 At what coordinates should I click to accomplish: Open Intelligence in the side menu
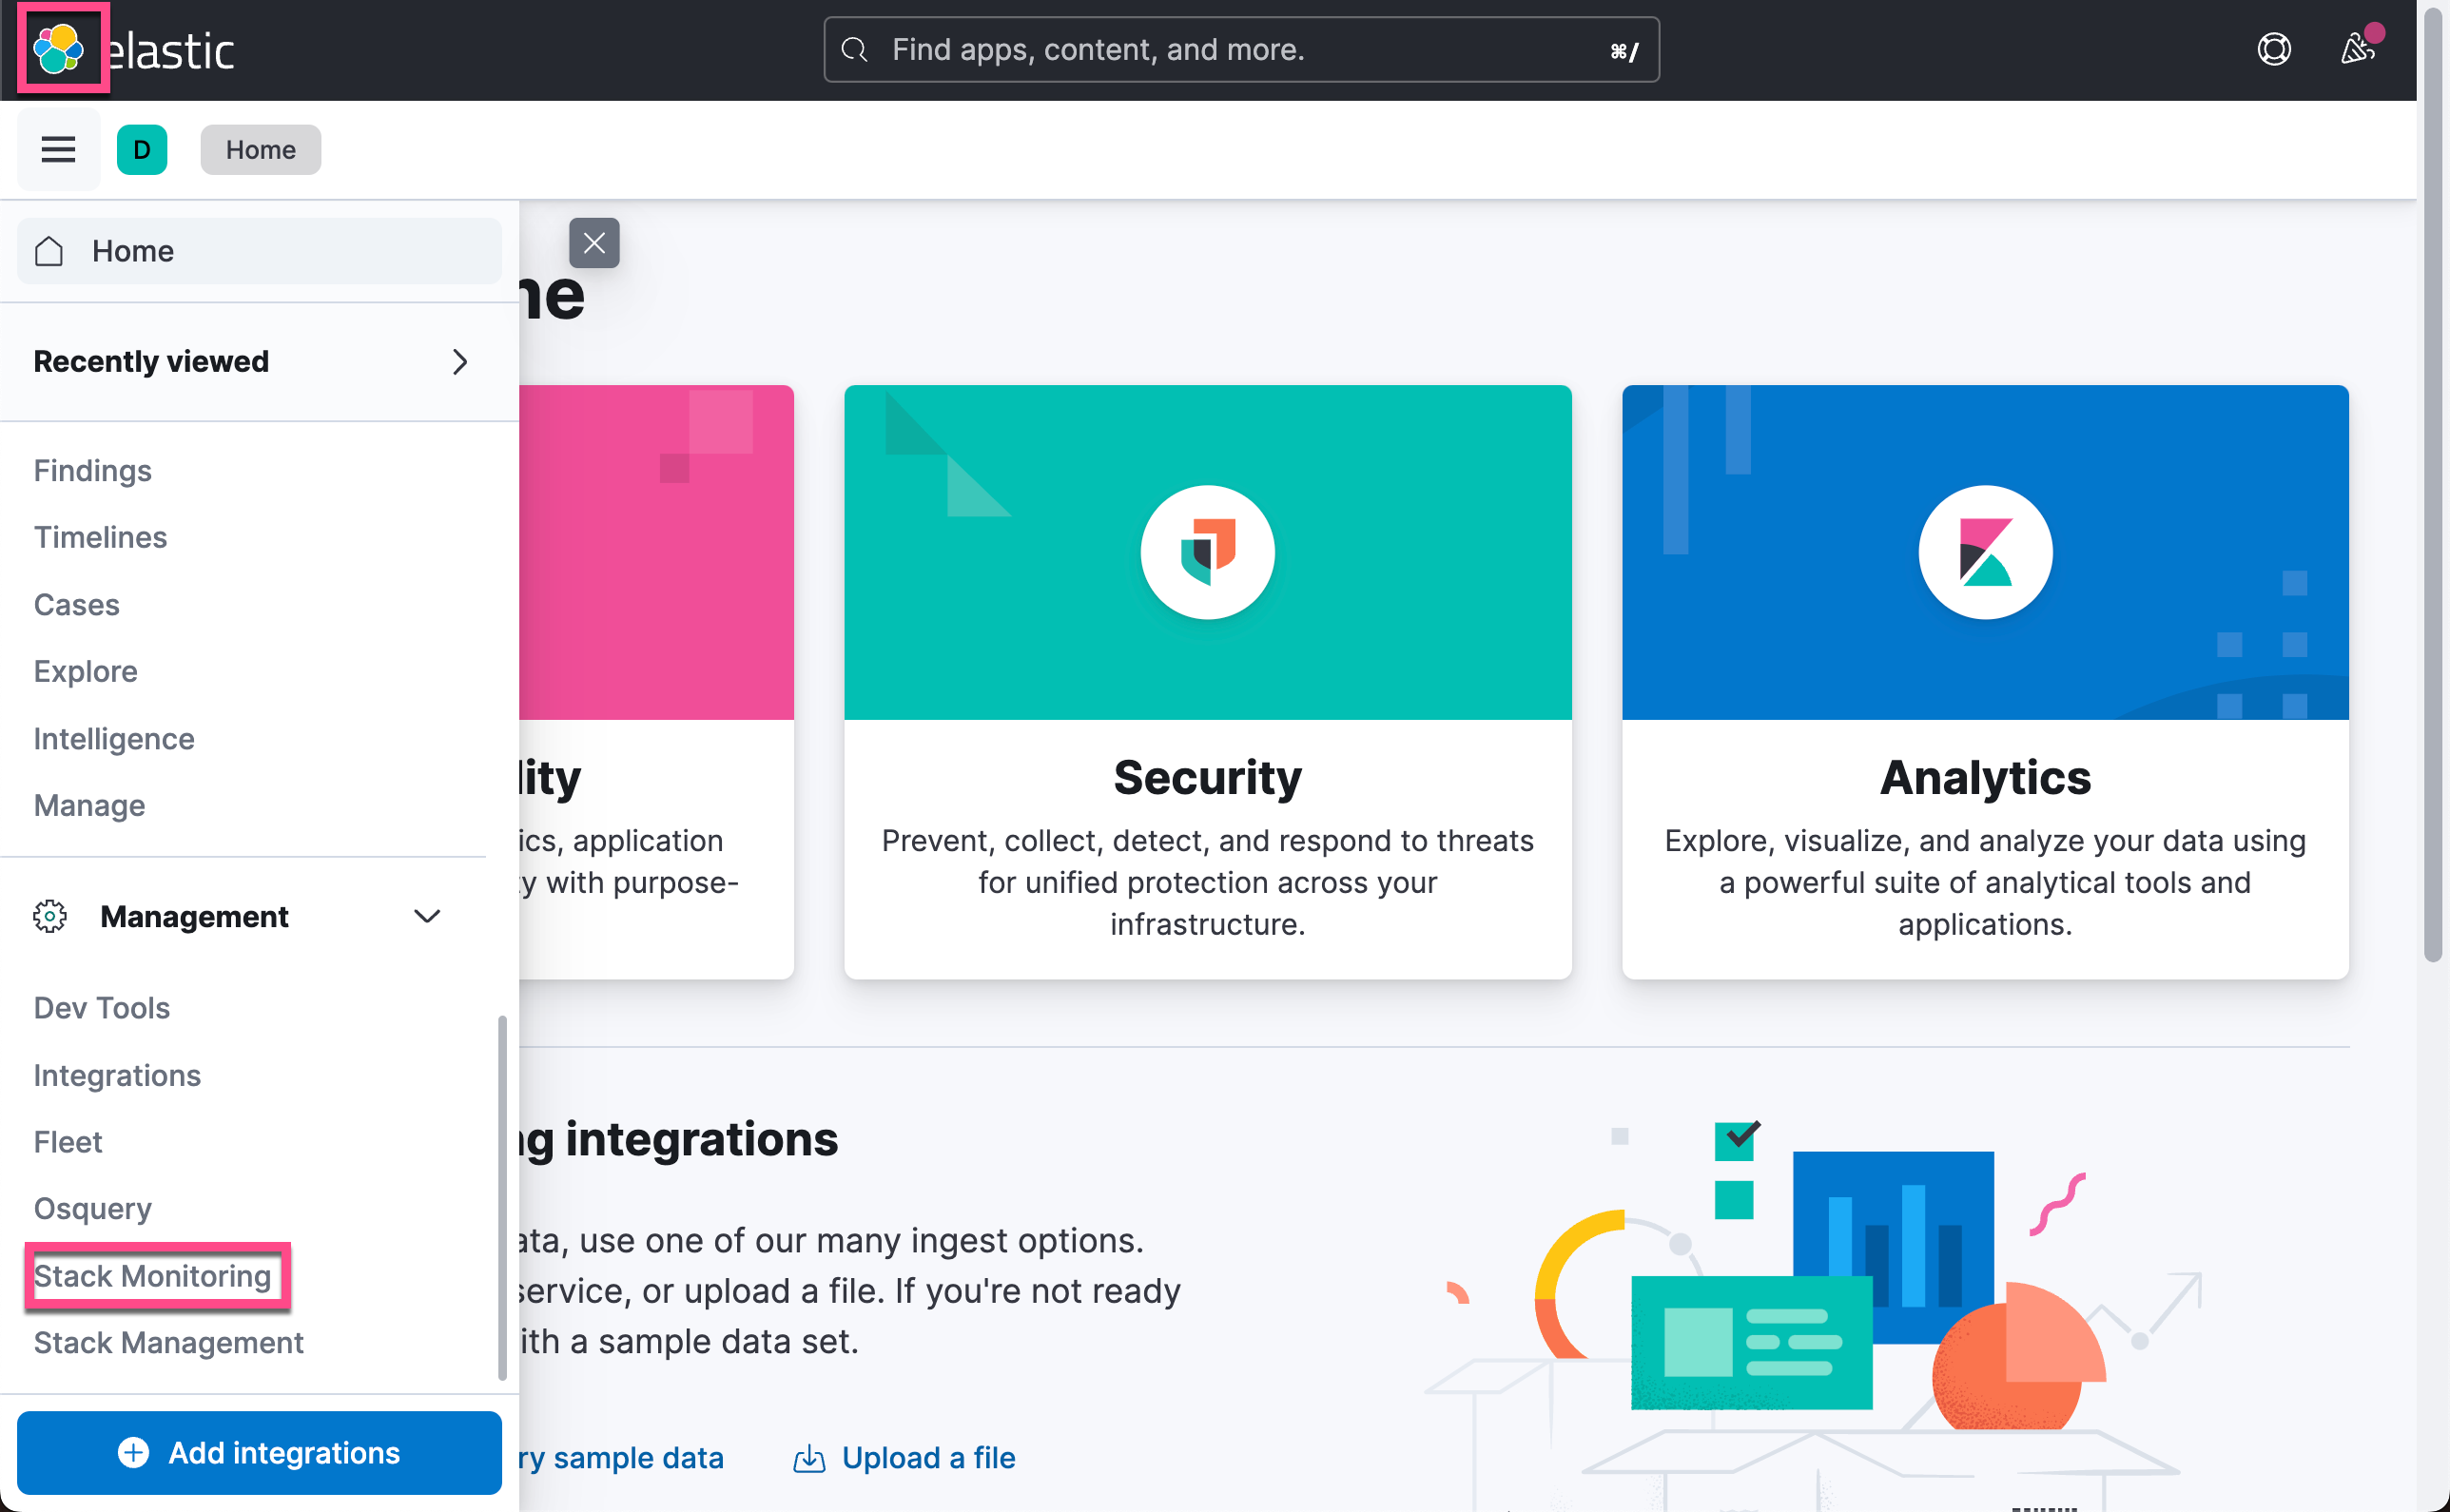pos(114,738)
